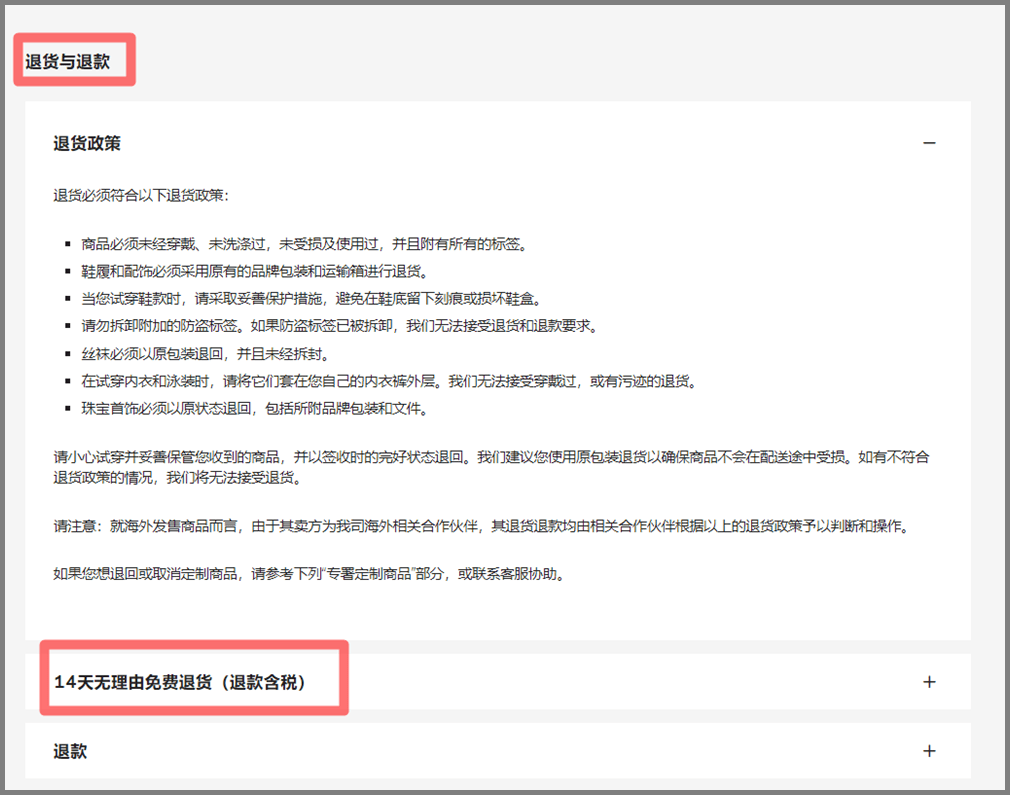This screenshot has width=1010, height=795.
Task: Click the bullet starting with 当您试穿鞋款时
Action: [311, 299]
